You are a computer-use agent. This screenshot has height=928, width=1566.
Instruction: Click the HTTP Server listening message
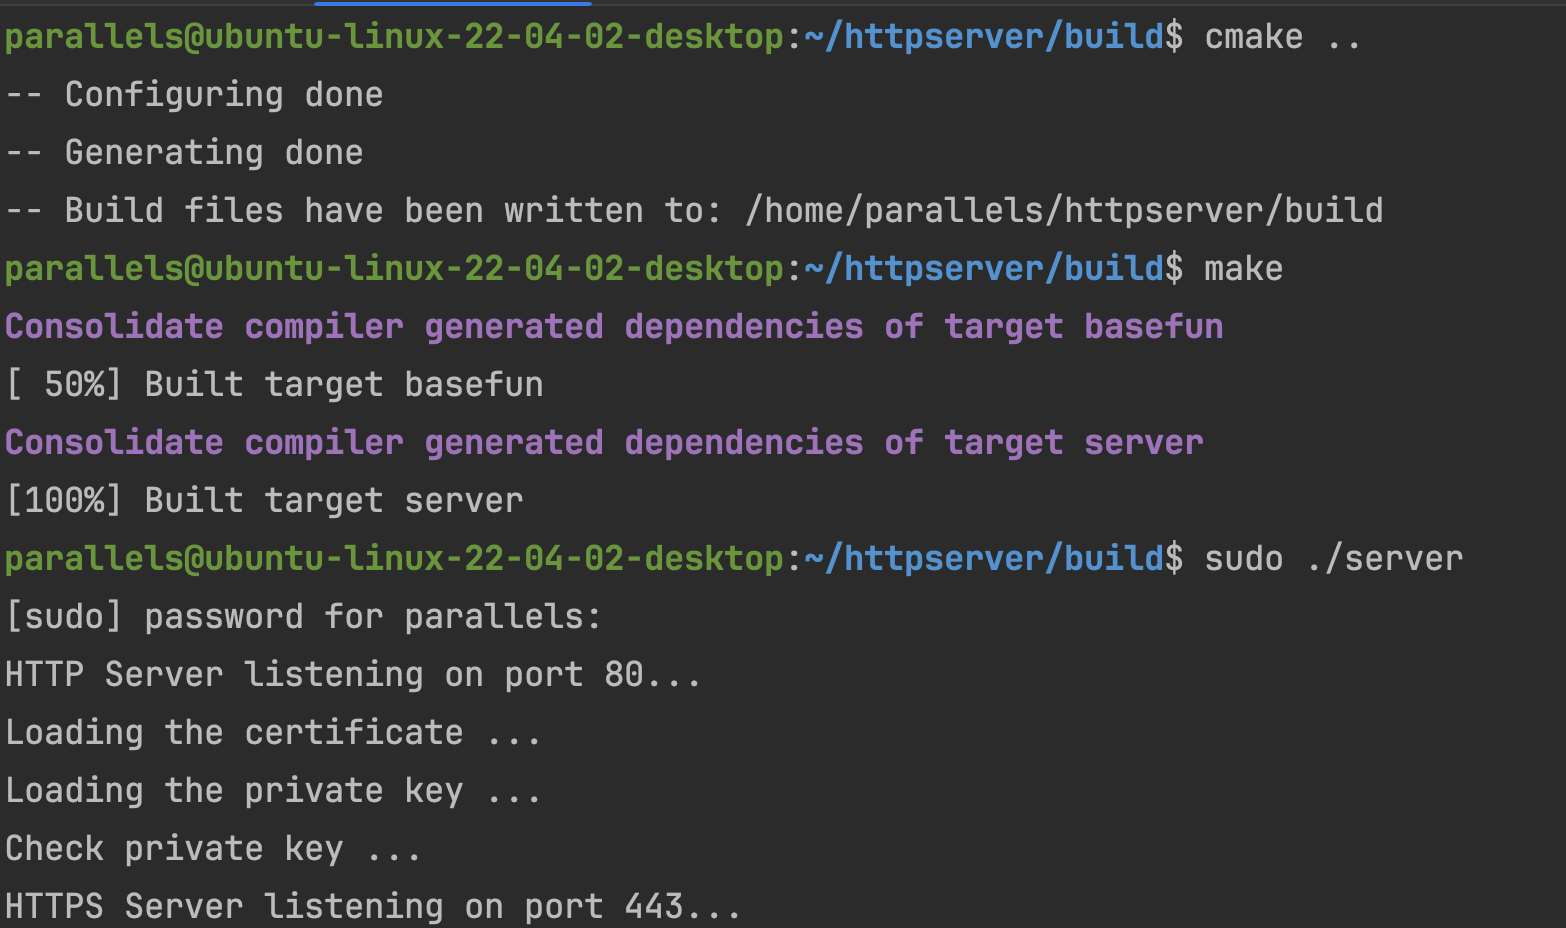click(x=352, y=674)
